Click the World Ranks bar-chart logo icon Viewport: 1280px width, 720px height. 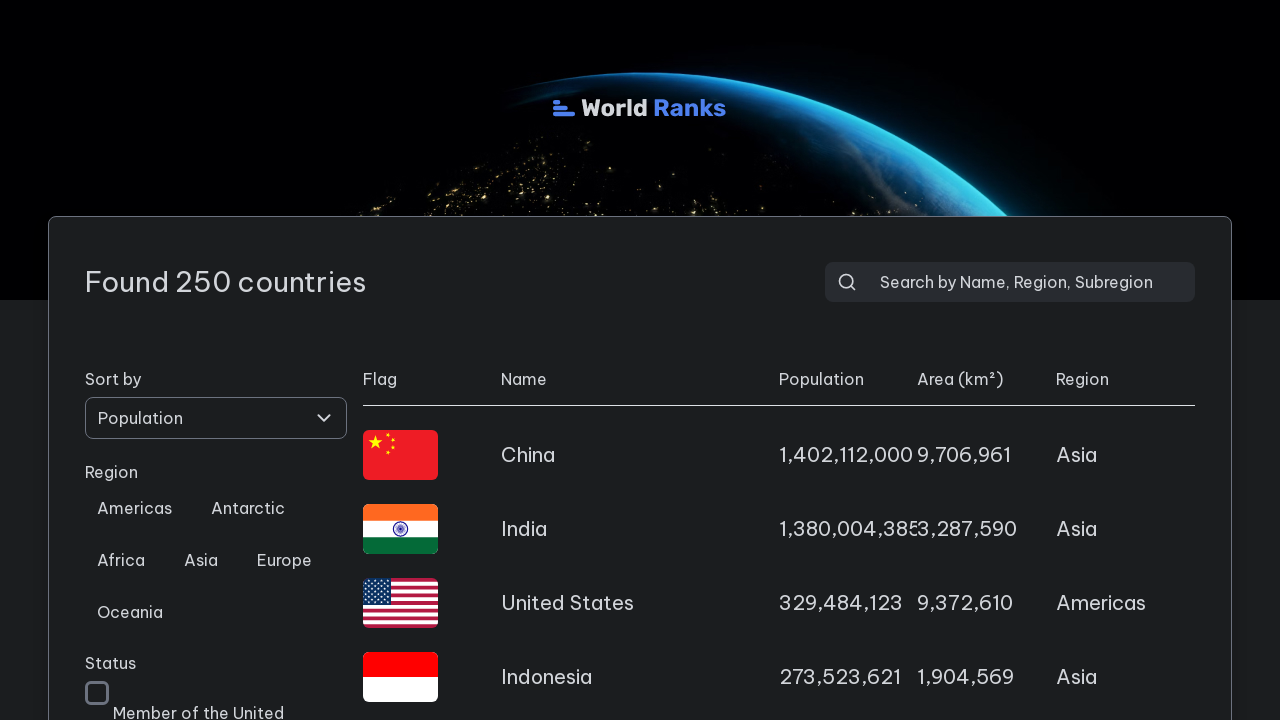pos(563,107)
